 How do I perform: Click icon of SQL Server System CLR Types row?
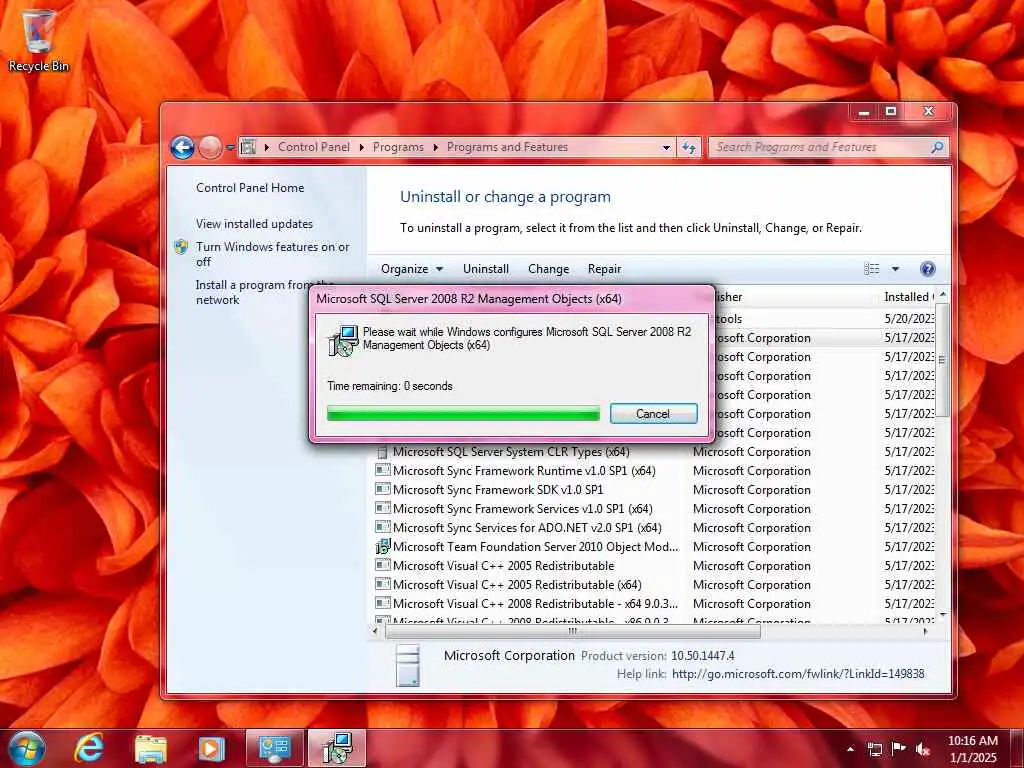[x=383, y=451]
